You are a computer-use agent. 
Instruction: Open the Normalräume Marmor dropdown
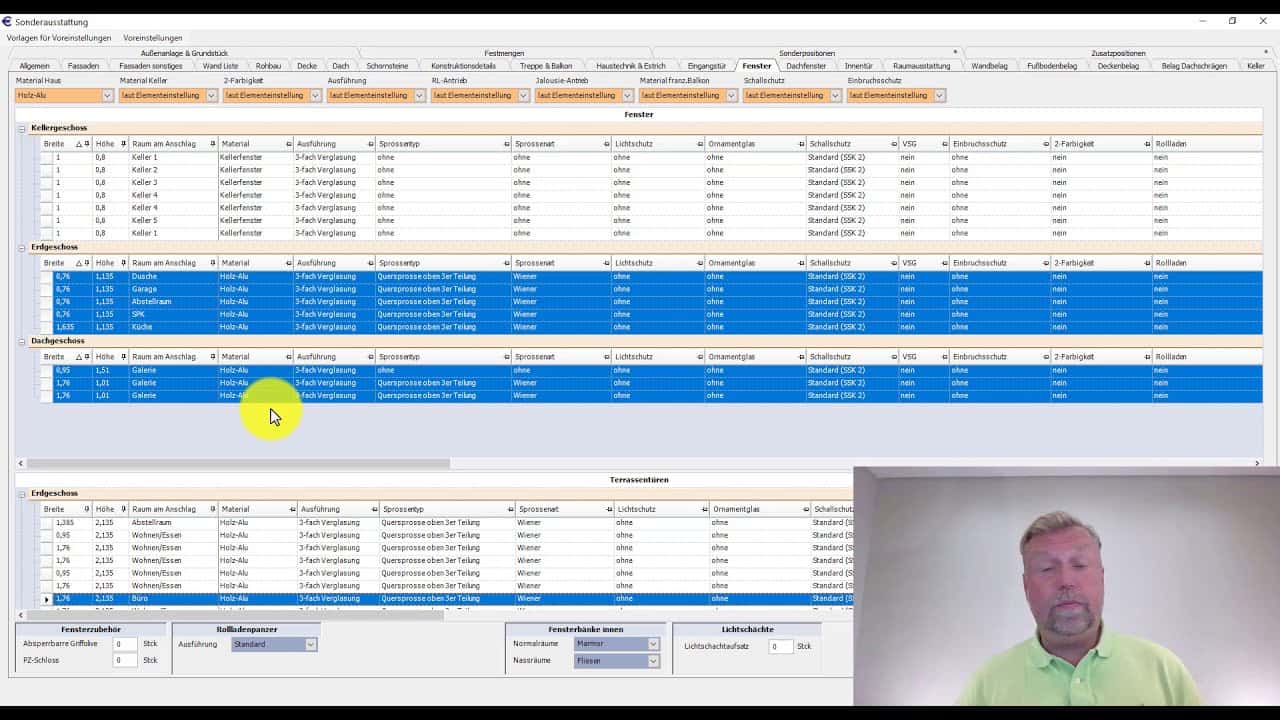click(653, 644)
